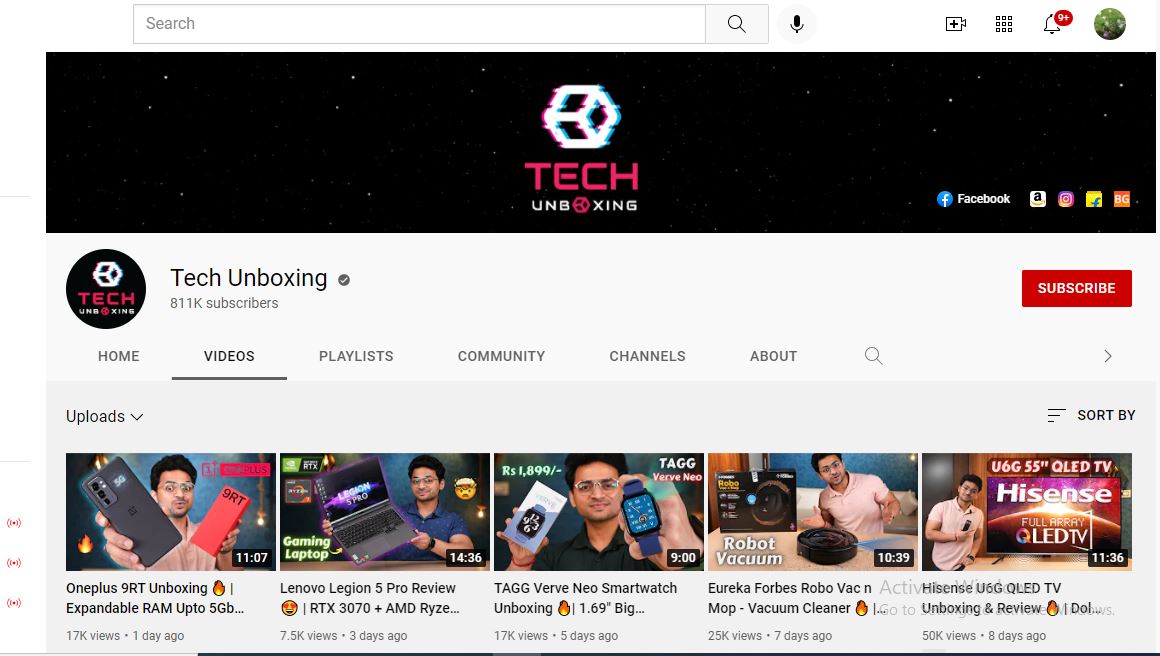
Task: Open notifications bell
Action: click(1053, 23)
